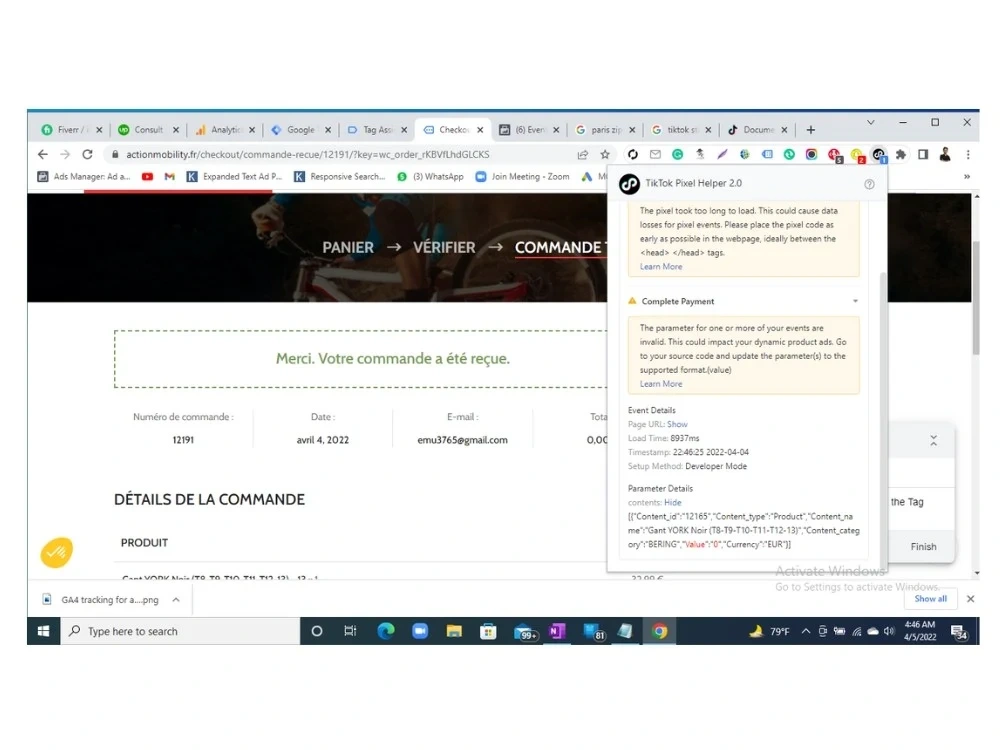Go back to previous page
This screenshot has width=1000, height=750.
(x=43, y=154)
